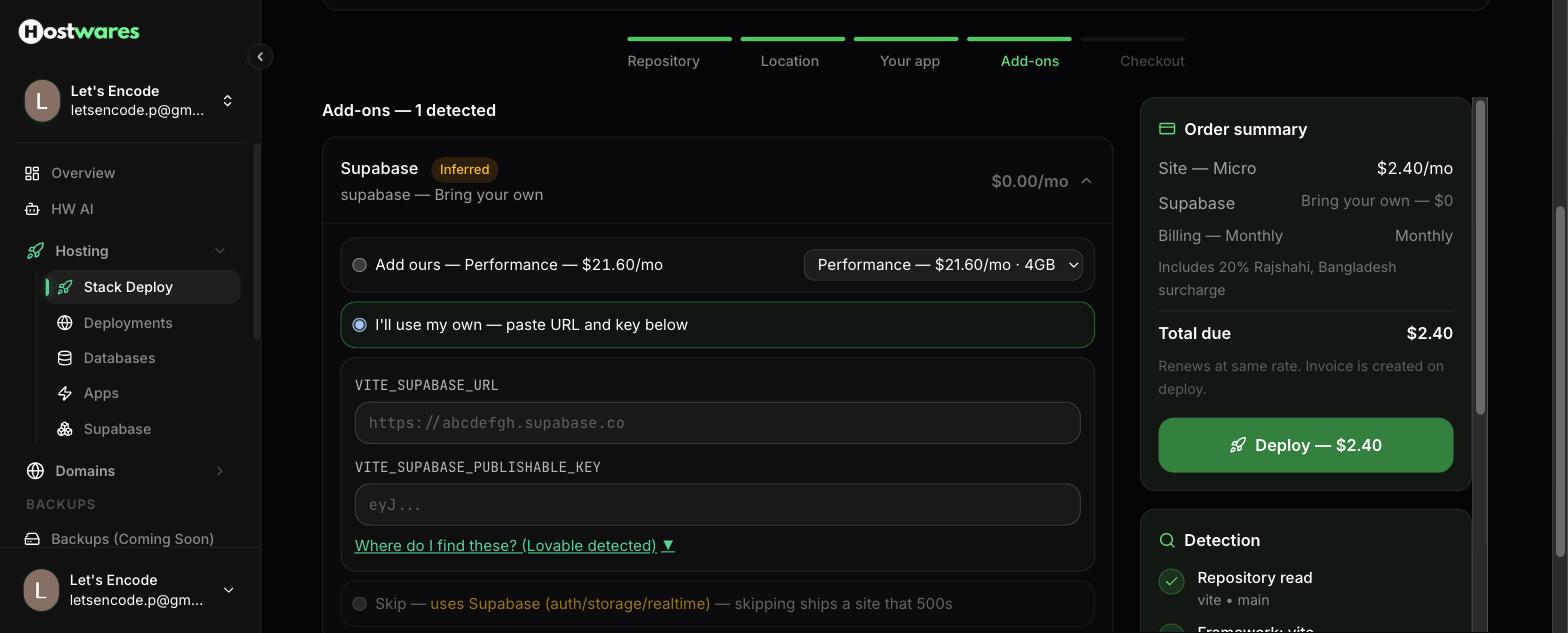The image size is (1568, 633).
Task: Click the $0.00/mo Supabase price
Action: (1029, 181)
